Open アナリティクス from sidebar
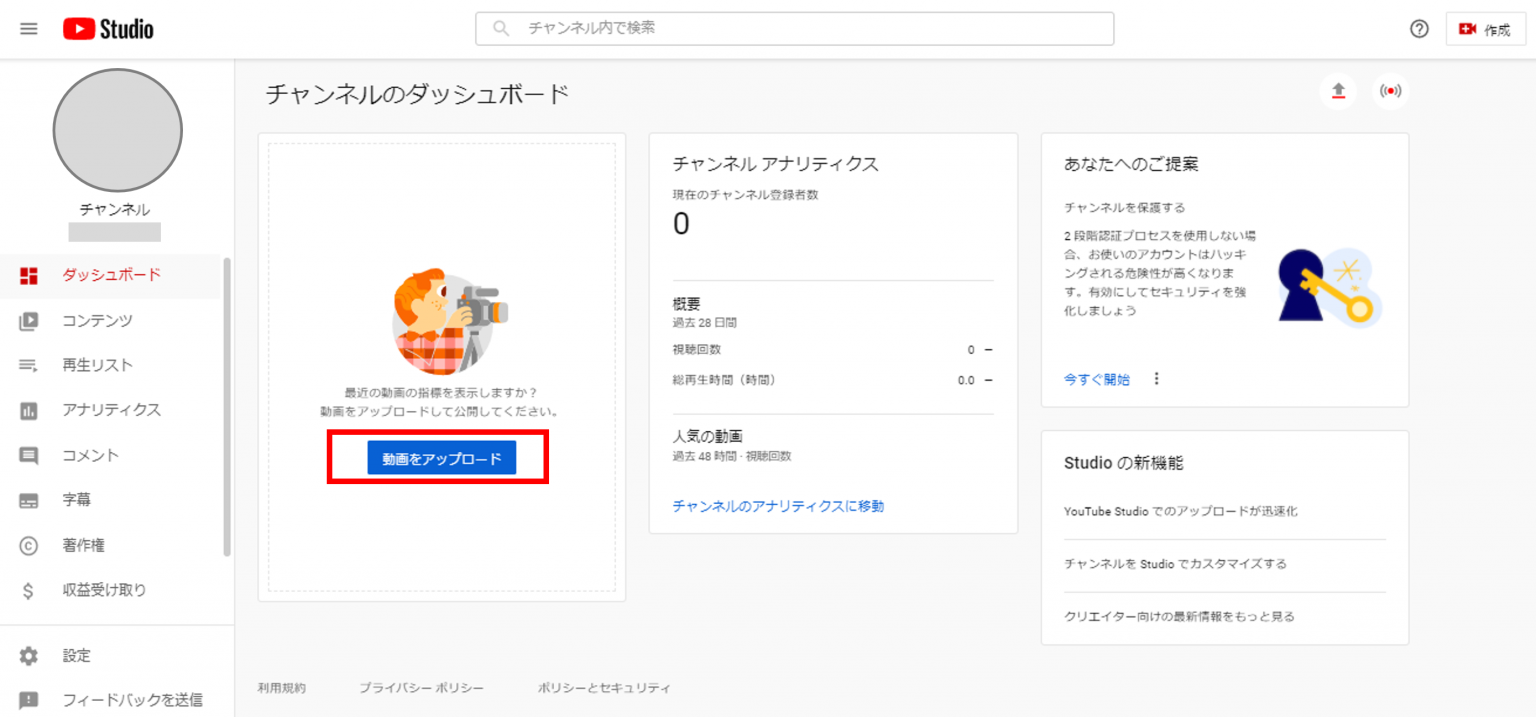 (111, 410)
